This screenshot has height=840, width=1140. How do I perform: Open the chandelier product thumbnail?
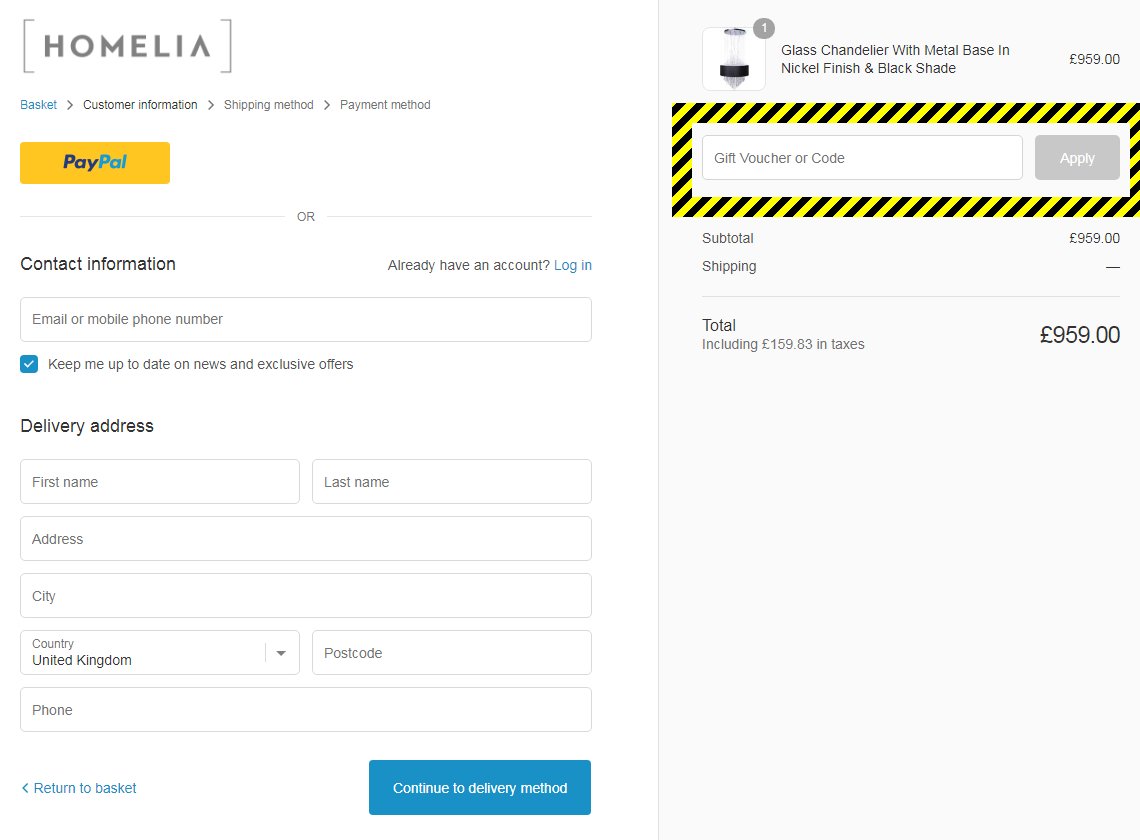coord(733,59)
